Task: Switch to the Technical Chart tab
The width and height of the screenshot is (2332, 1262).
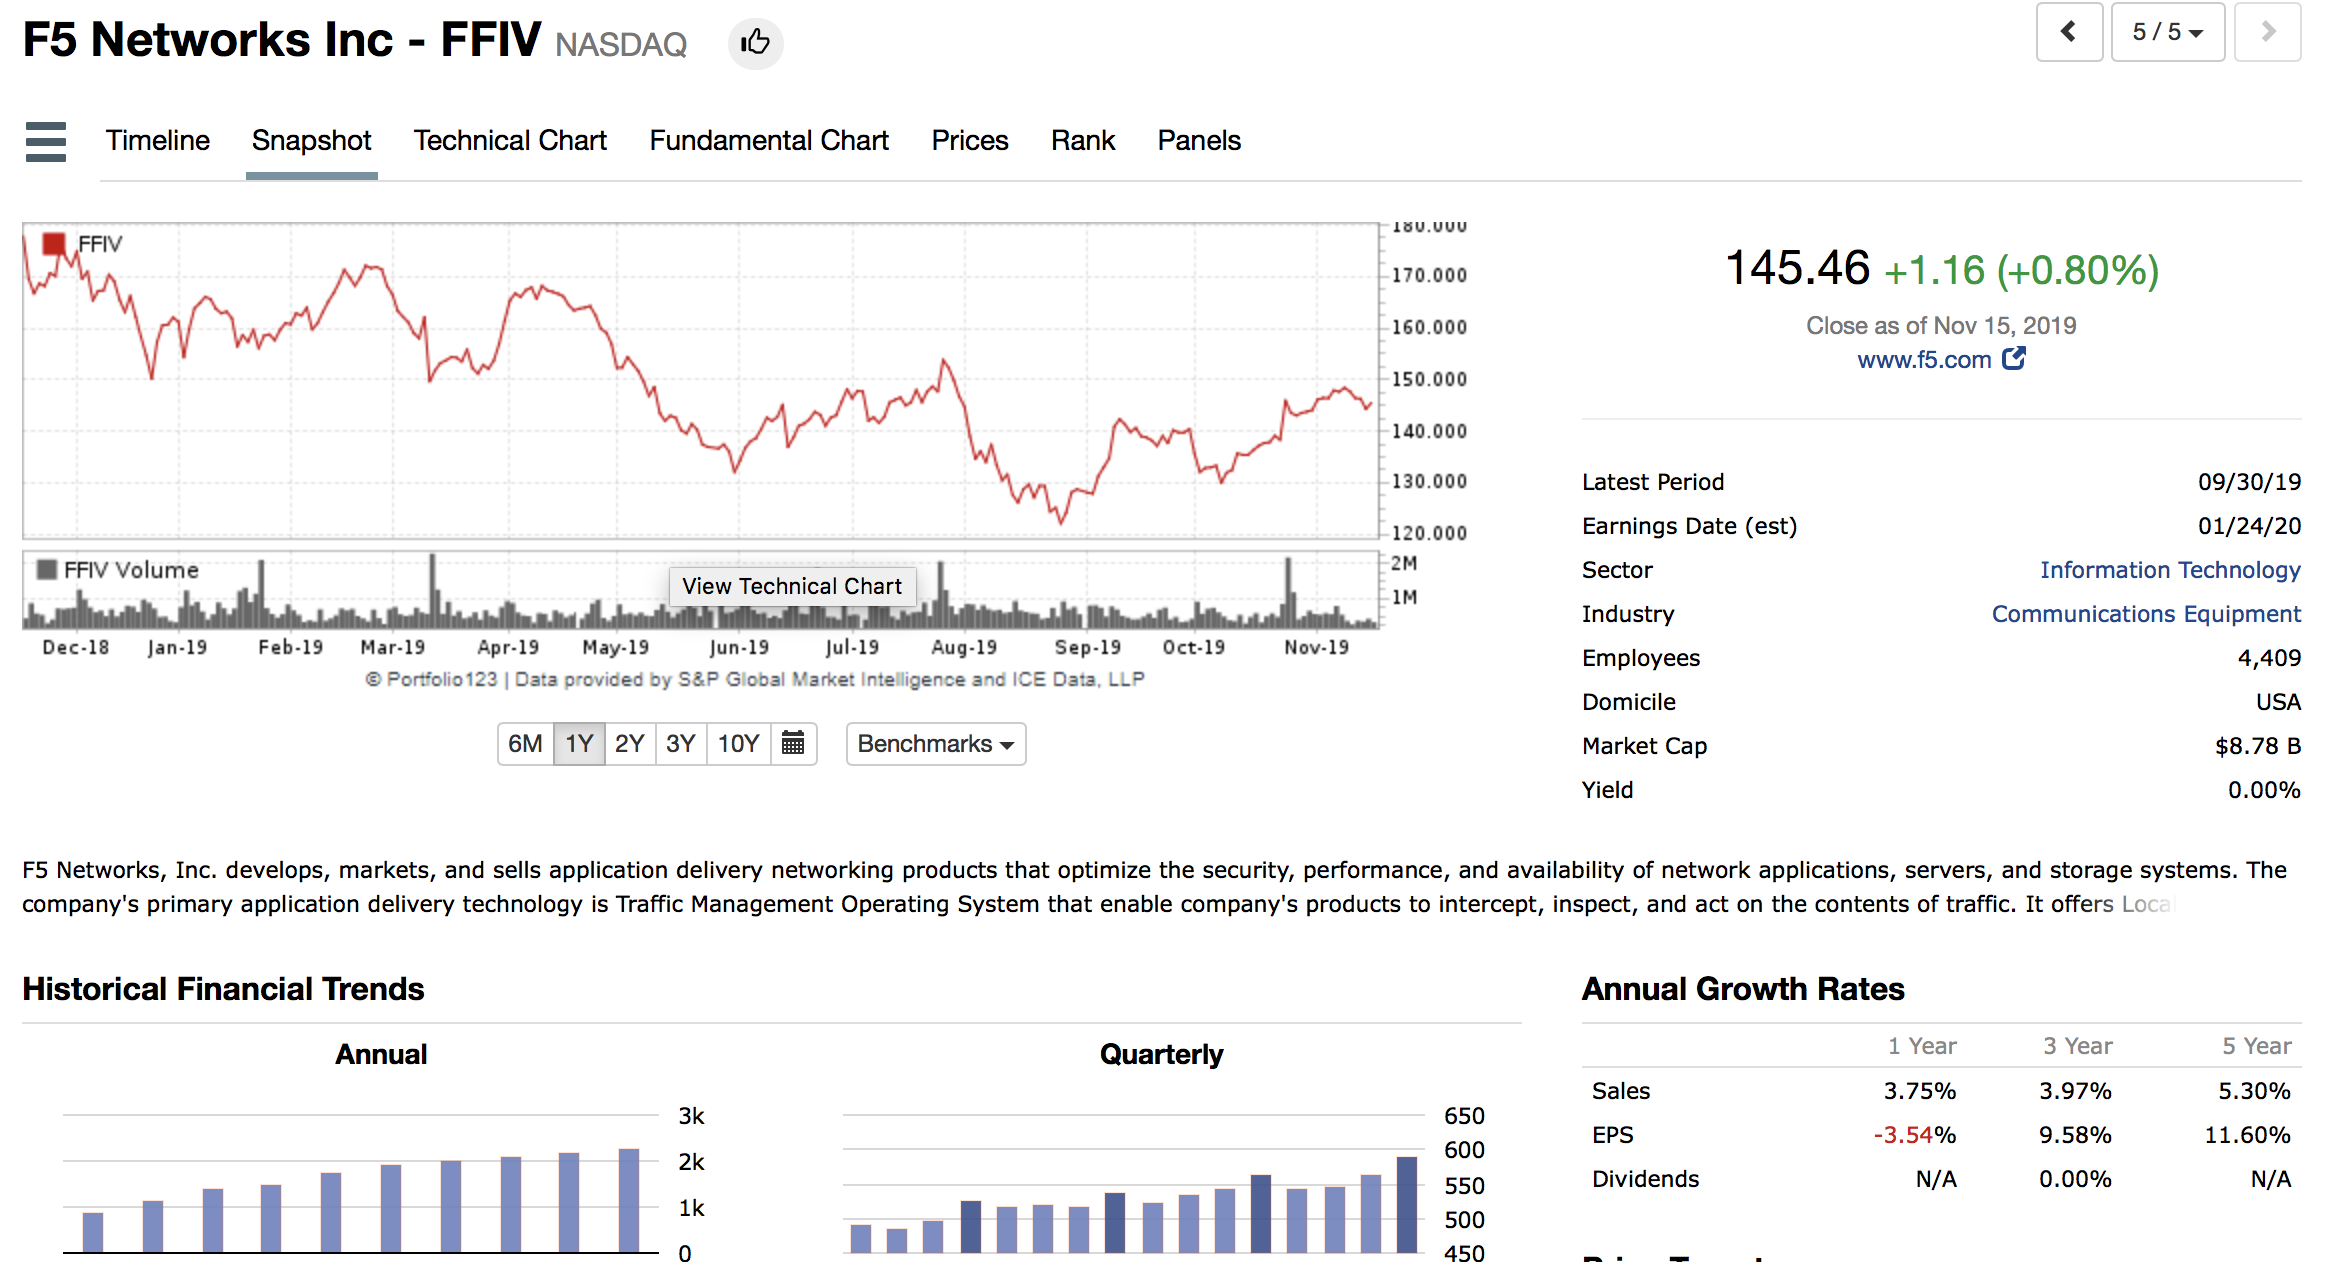Action: point(510,141)
